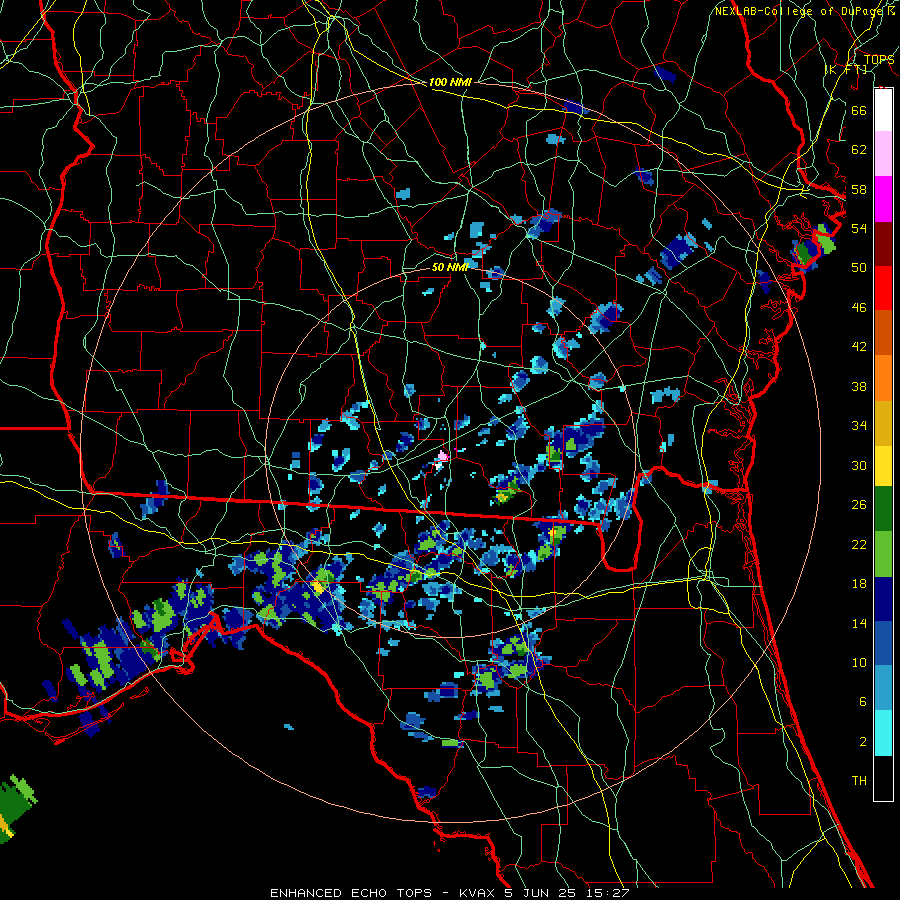Click the 50 NMI range ring label
This screenshot has width=900, height=900.
tap(449, 267)
